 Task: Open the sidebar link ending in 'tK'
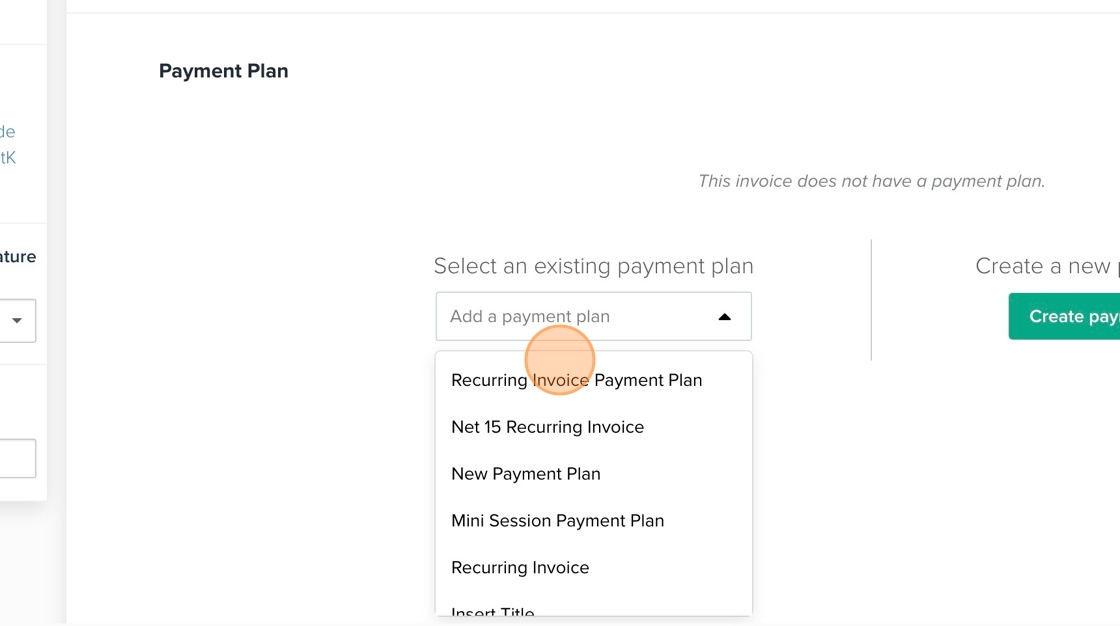coord(8,157)
